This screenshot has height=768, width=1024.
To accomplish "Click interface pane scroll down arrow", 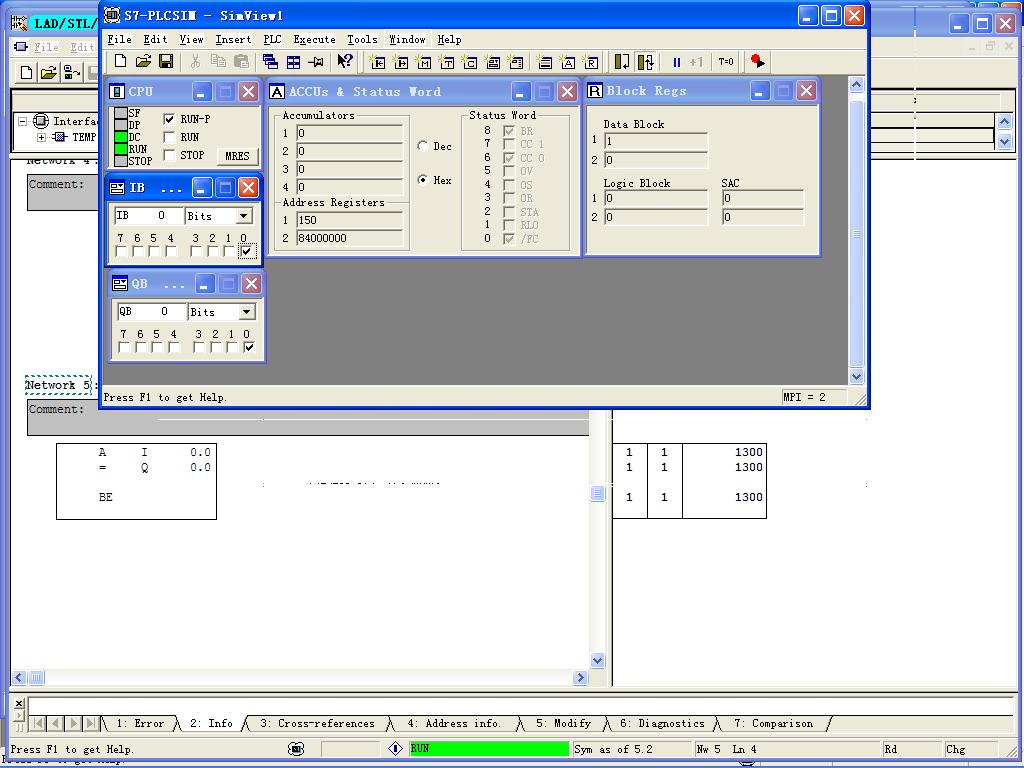I will [1004, 141].
